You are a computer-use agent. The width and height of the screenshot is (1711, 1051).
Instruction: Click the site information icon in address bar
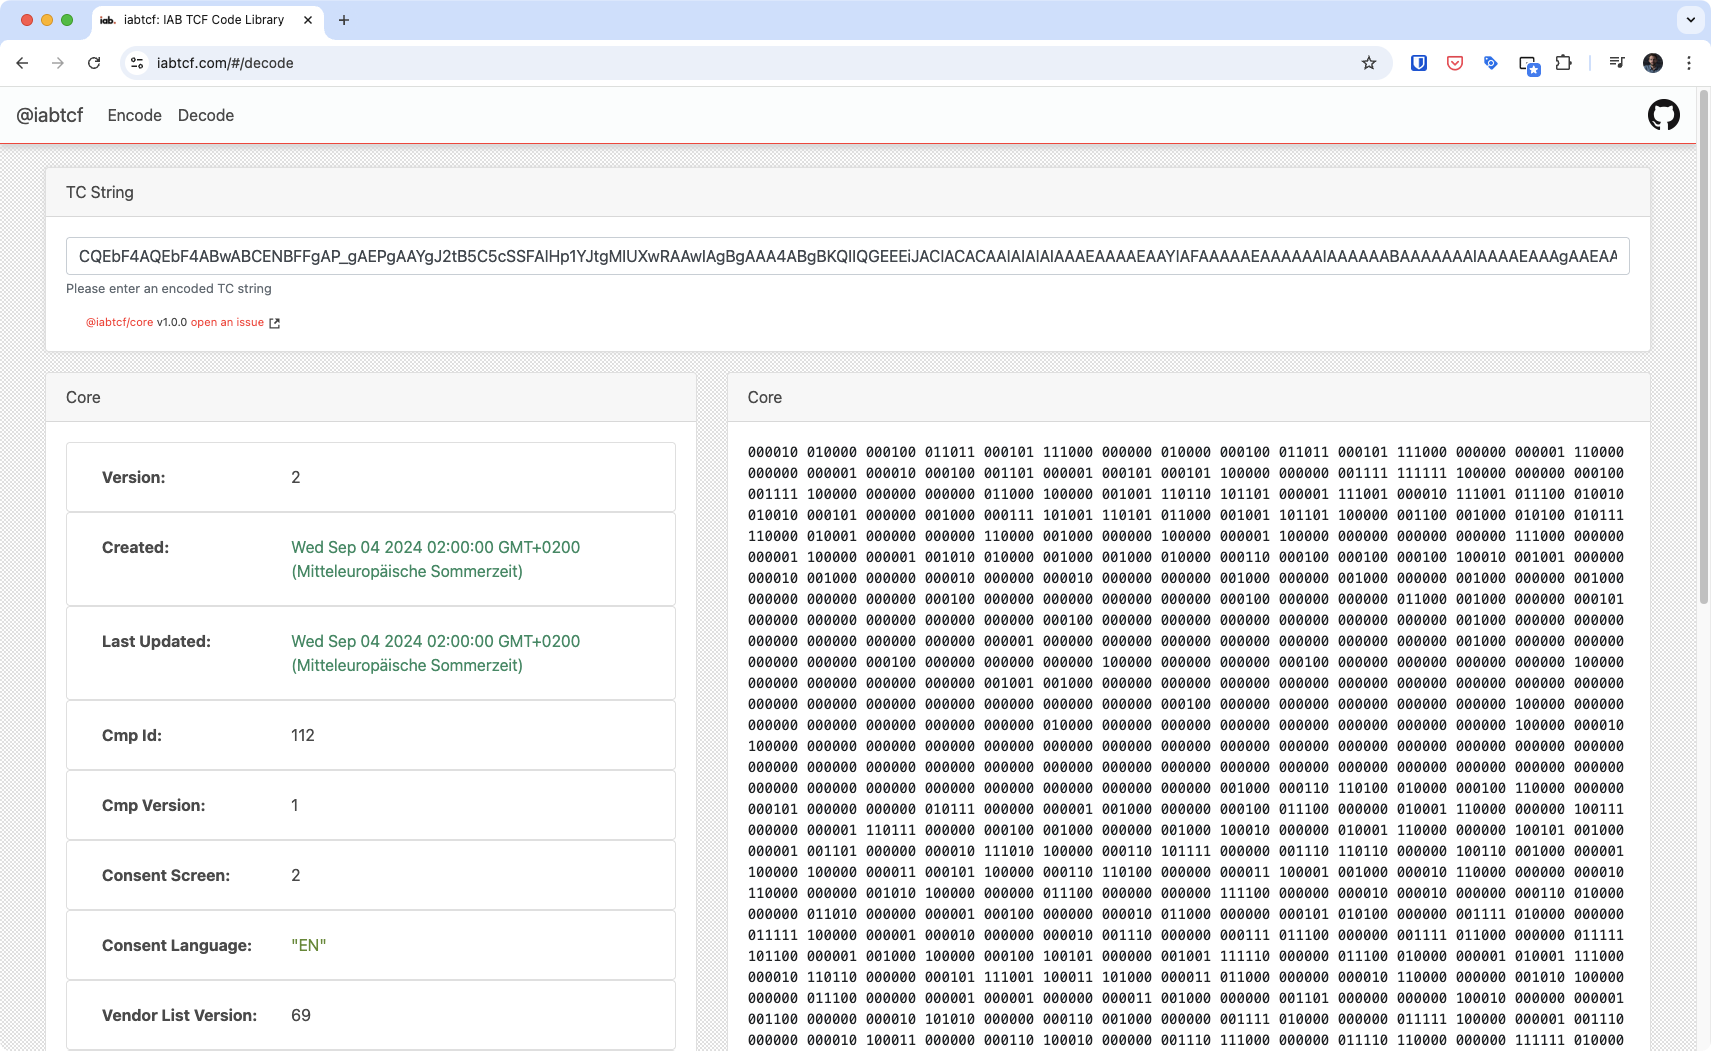pyautogui.click(x=138, y=63)
